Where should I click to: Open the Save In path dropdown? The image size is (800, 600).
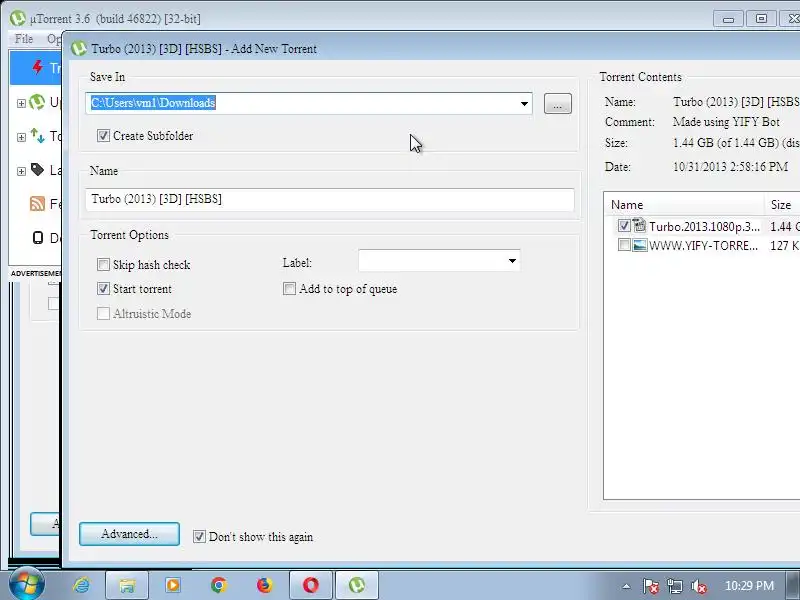pyautogui.click(x=524, y=104)
